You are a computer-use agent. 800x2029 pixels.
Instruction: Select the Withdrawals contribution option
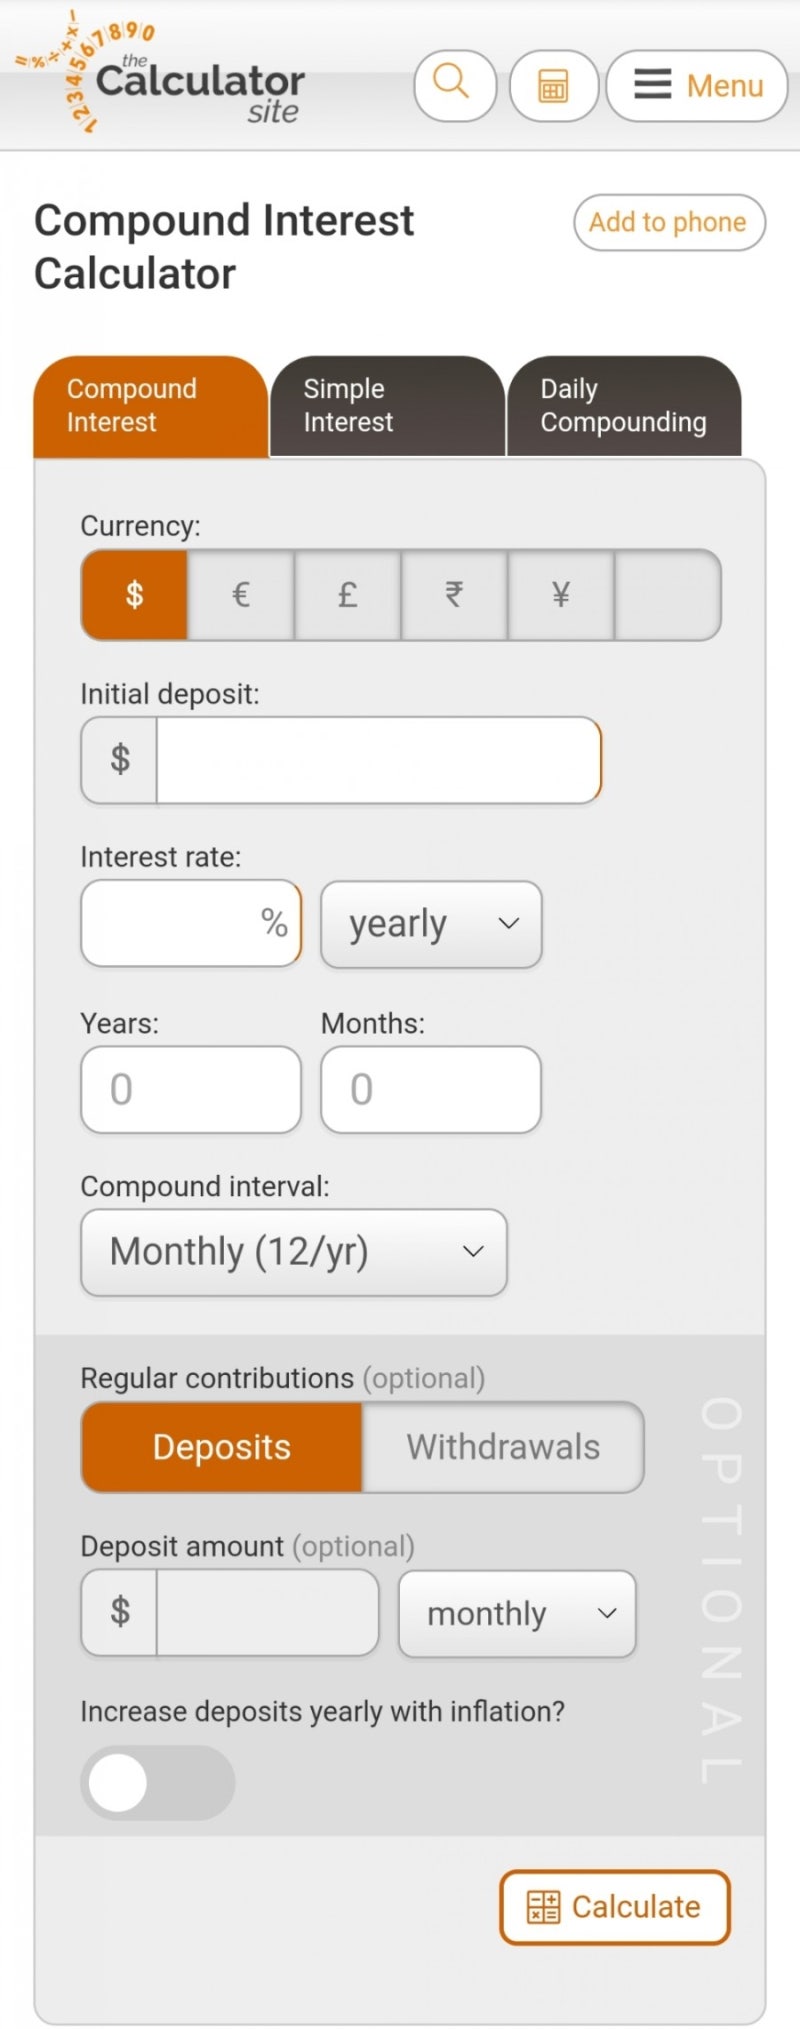point(503,1447)
